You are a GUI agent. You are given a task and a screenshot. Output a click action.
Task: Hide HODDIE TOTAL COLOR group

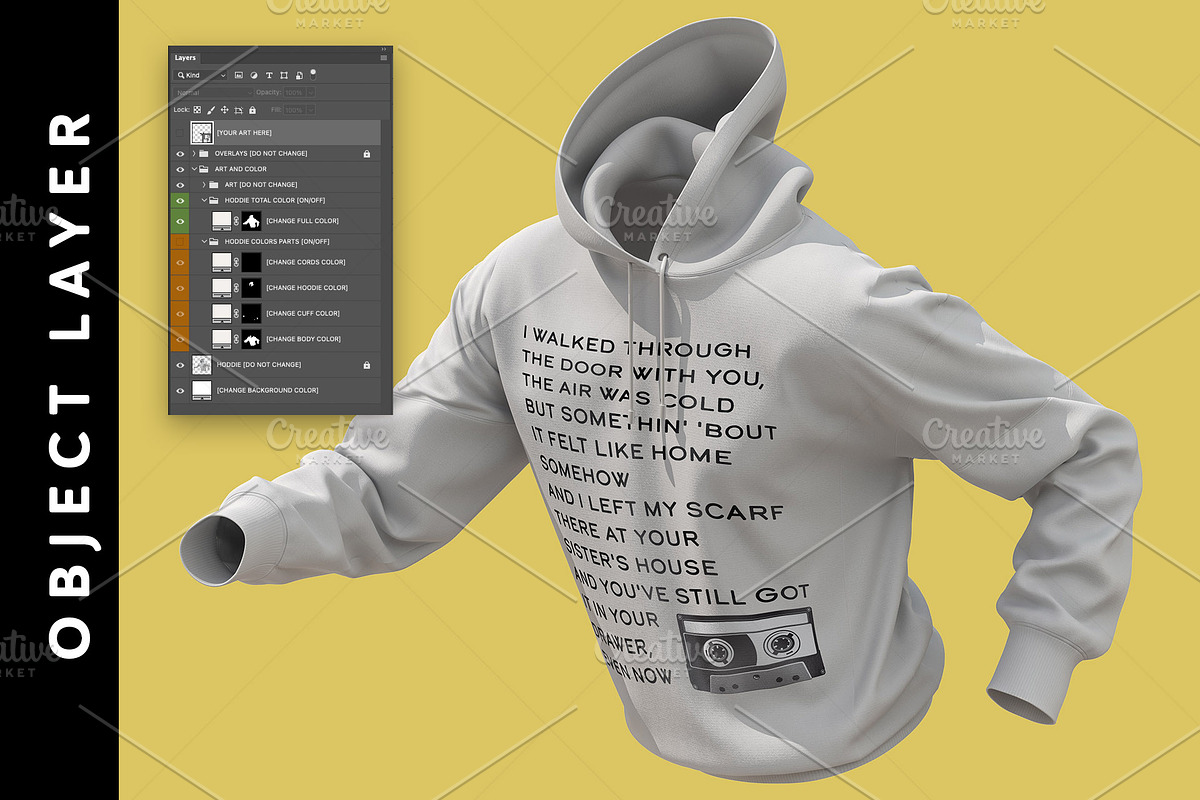click(x=180, y=200)
